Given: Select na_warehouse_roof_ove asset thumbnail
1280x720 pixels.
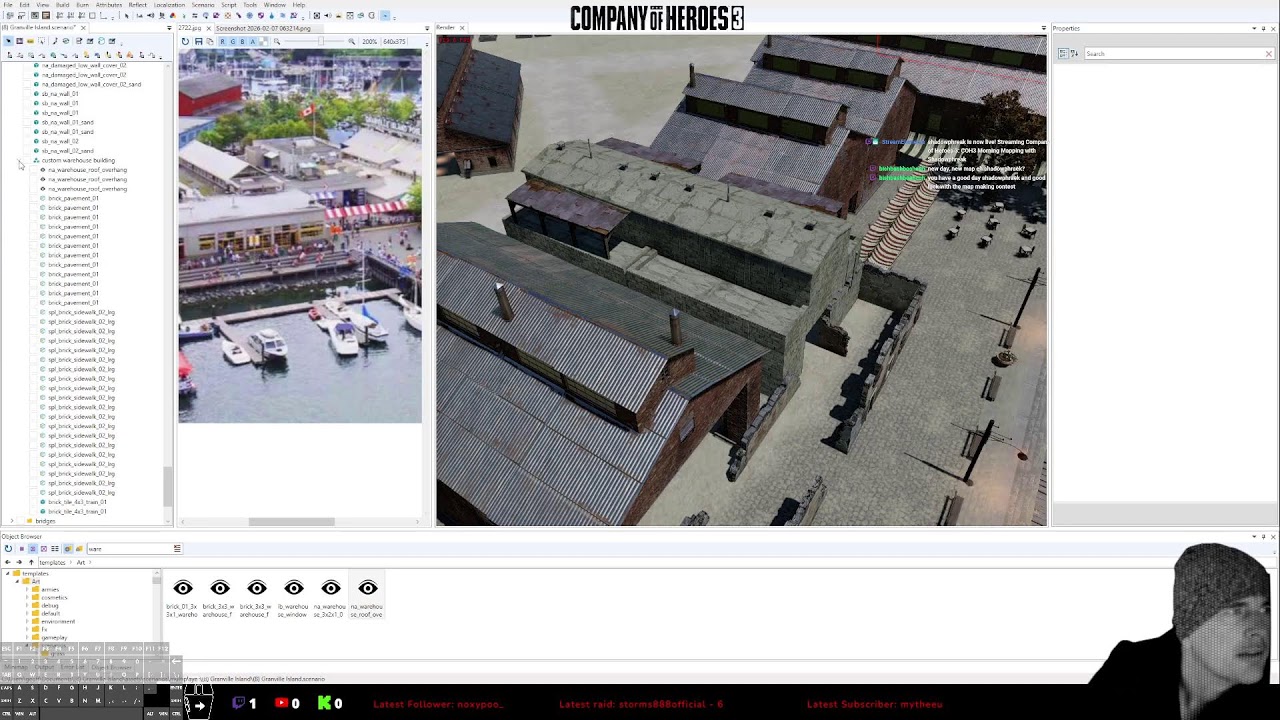Looking at the screenshot, I should [368, 596].
